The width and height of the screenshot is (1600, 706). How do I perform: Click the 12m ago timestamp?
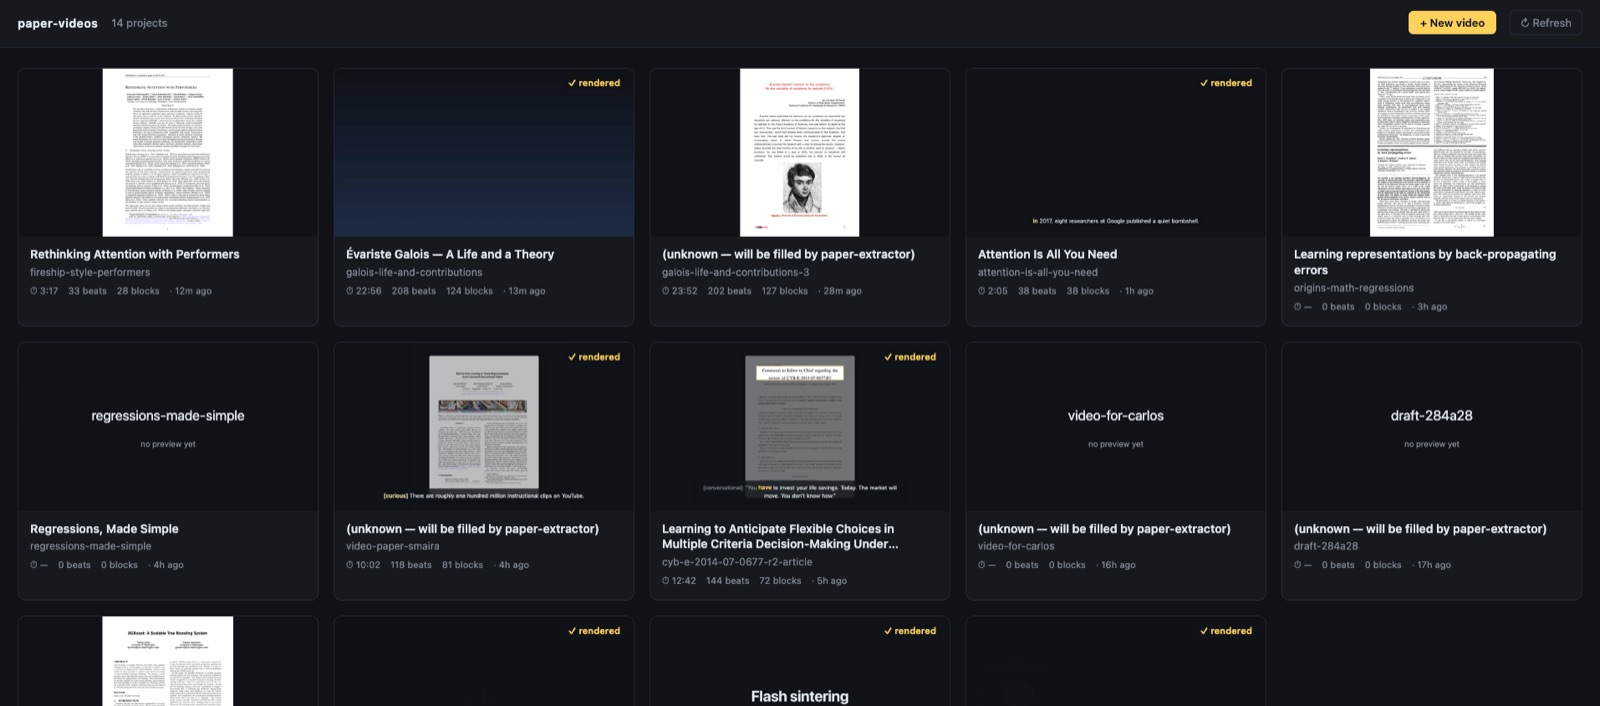tap(193, 291)
